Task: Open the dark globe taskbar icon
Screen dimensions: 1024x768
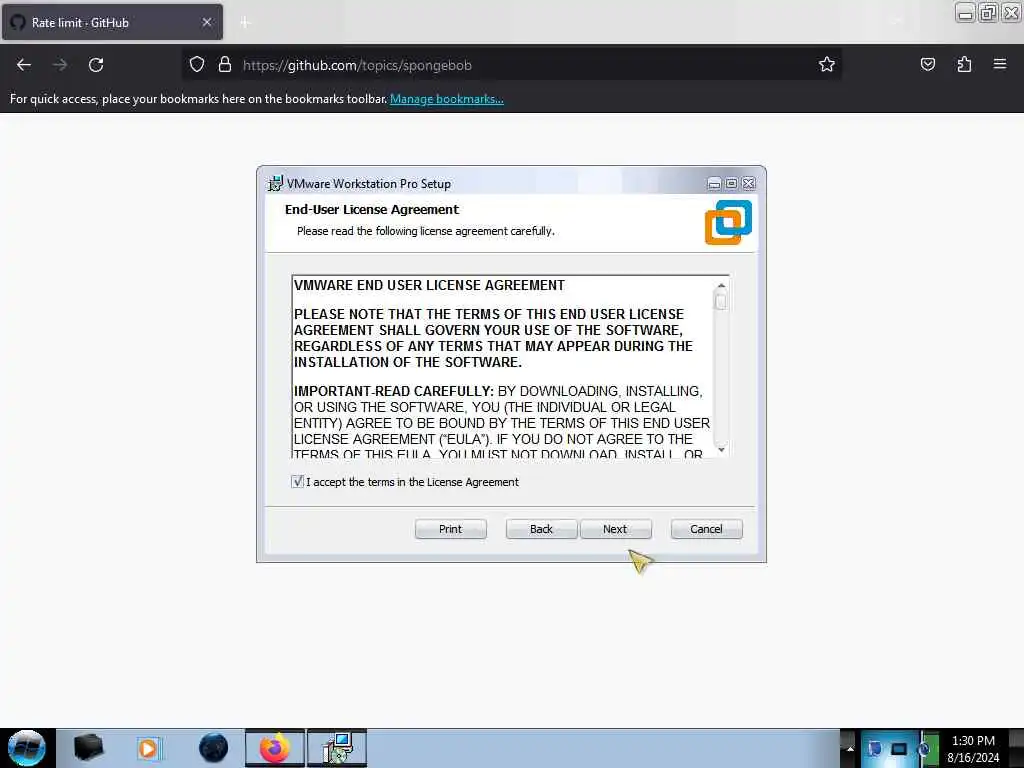Action: click(x=213, y=748)
